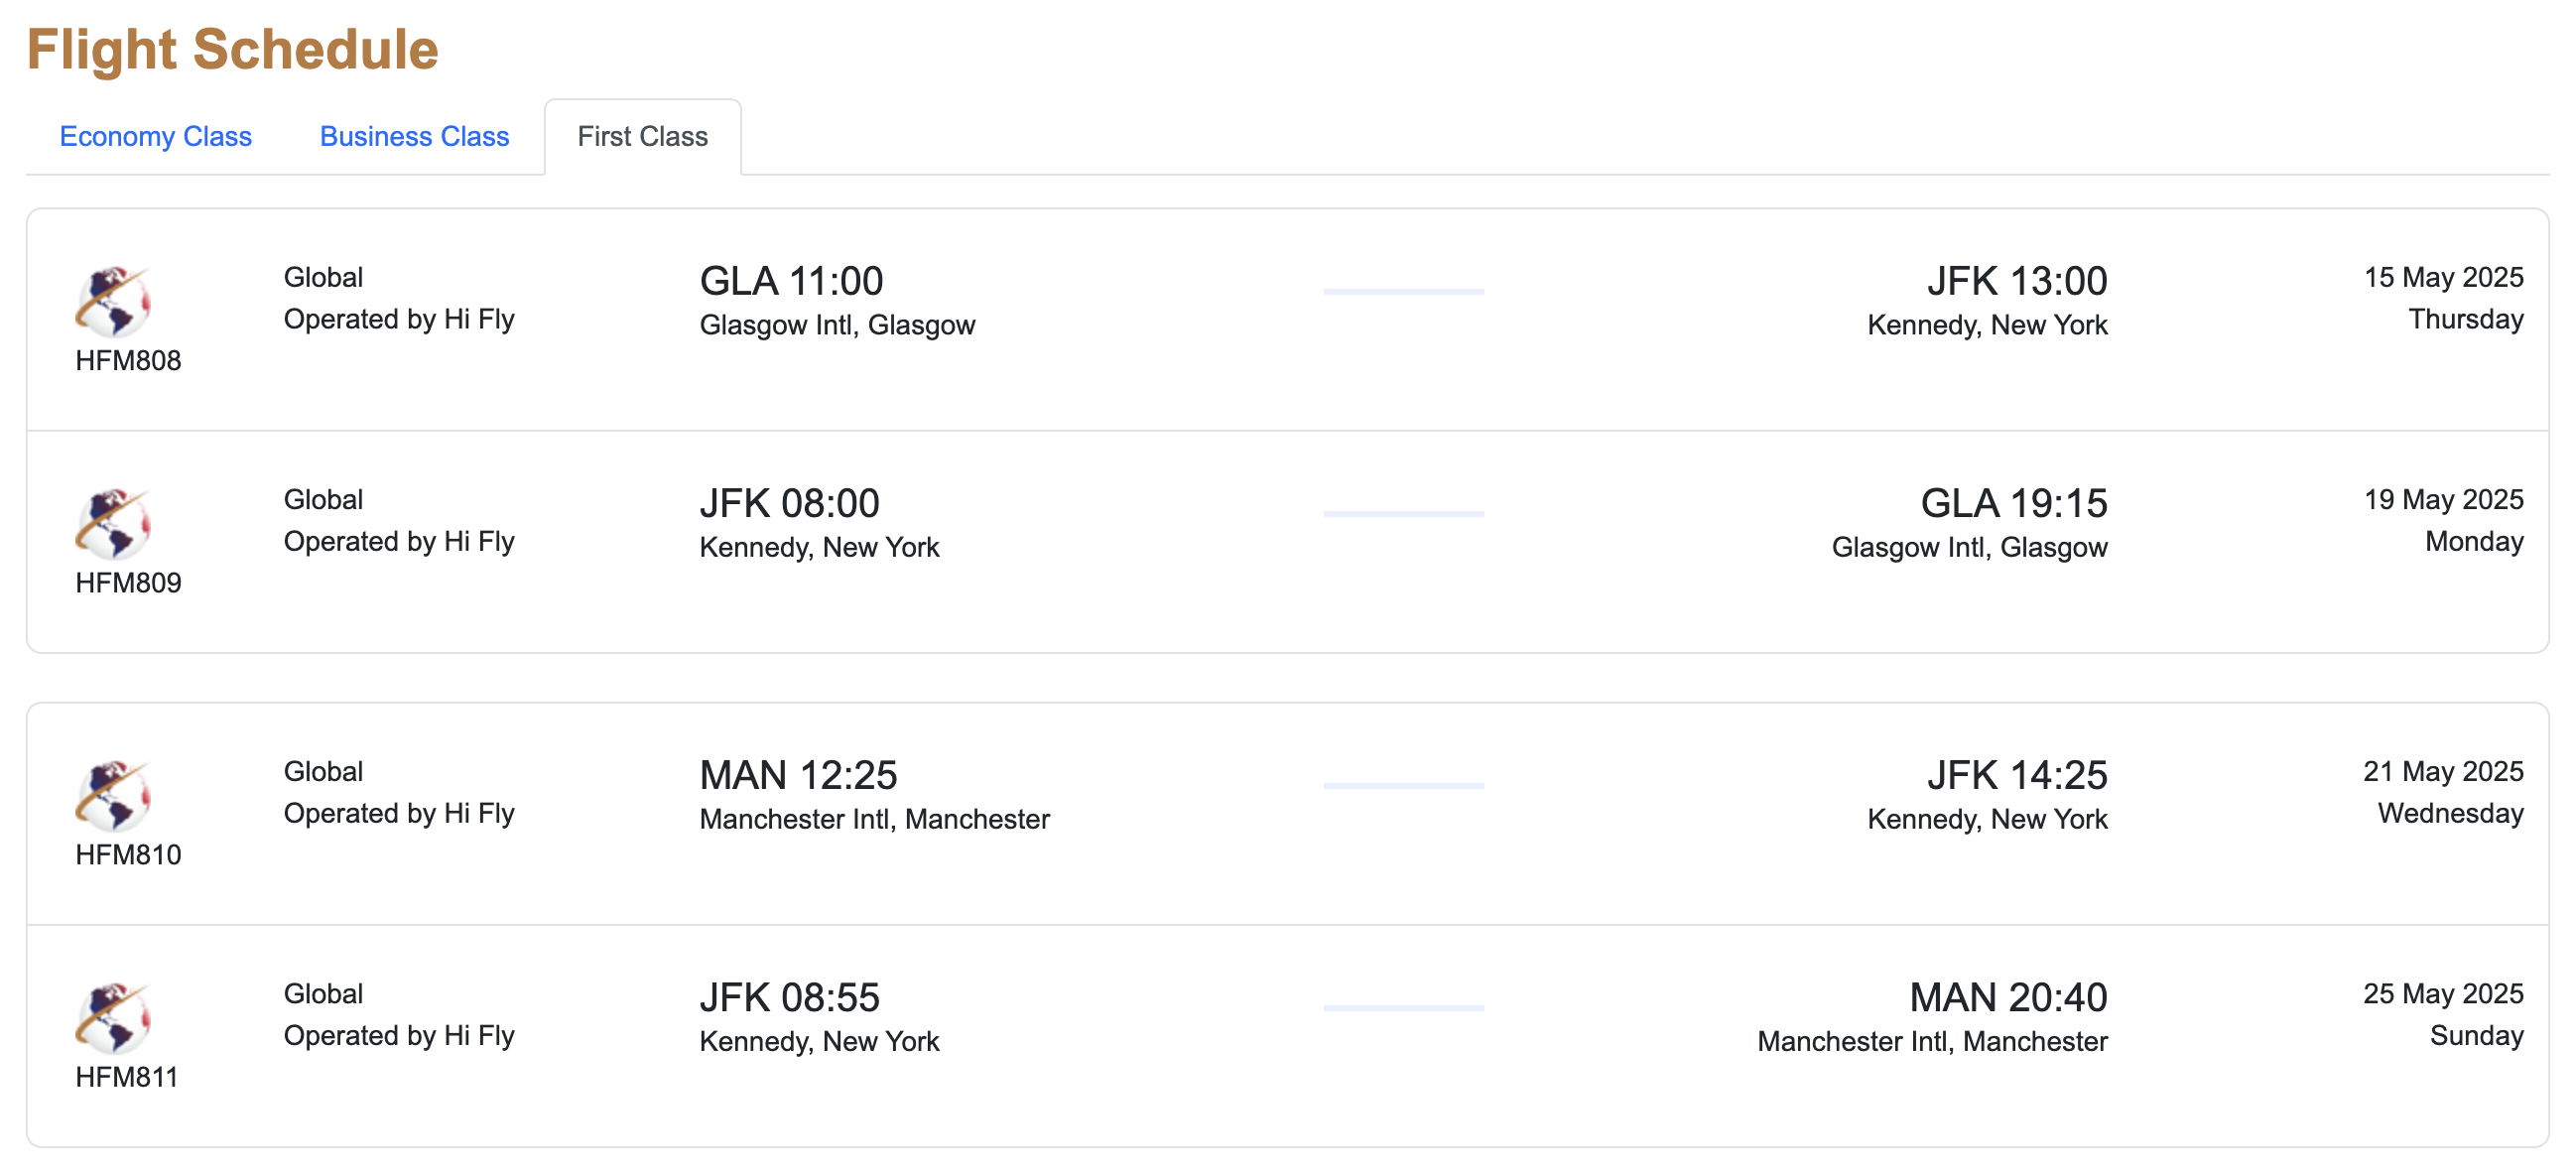Open the Business Class tab

click(x=414, y=136)
